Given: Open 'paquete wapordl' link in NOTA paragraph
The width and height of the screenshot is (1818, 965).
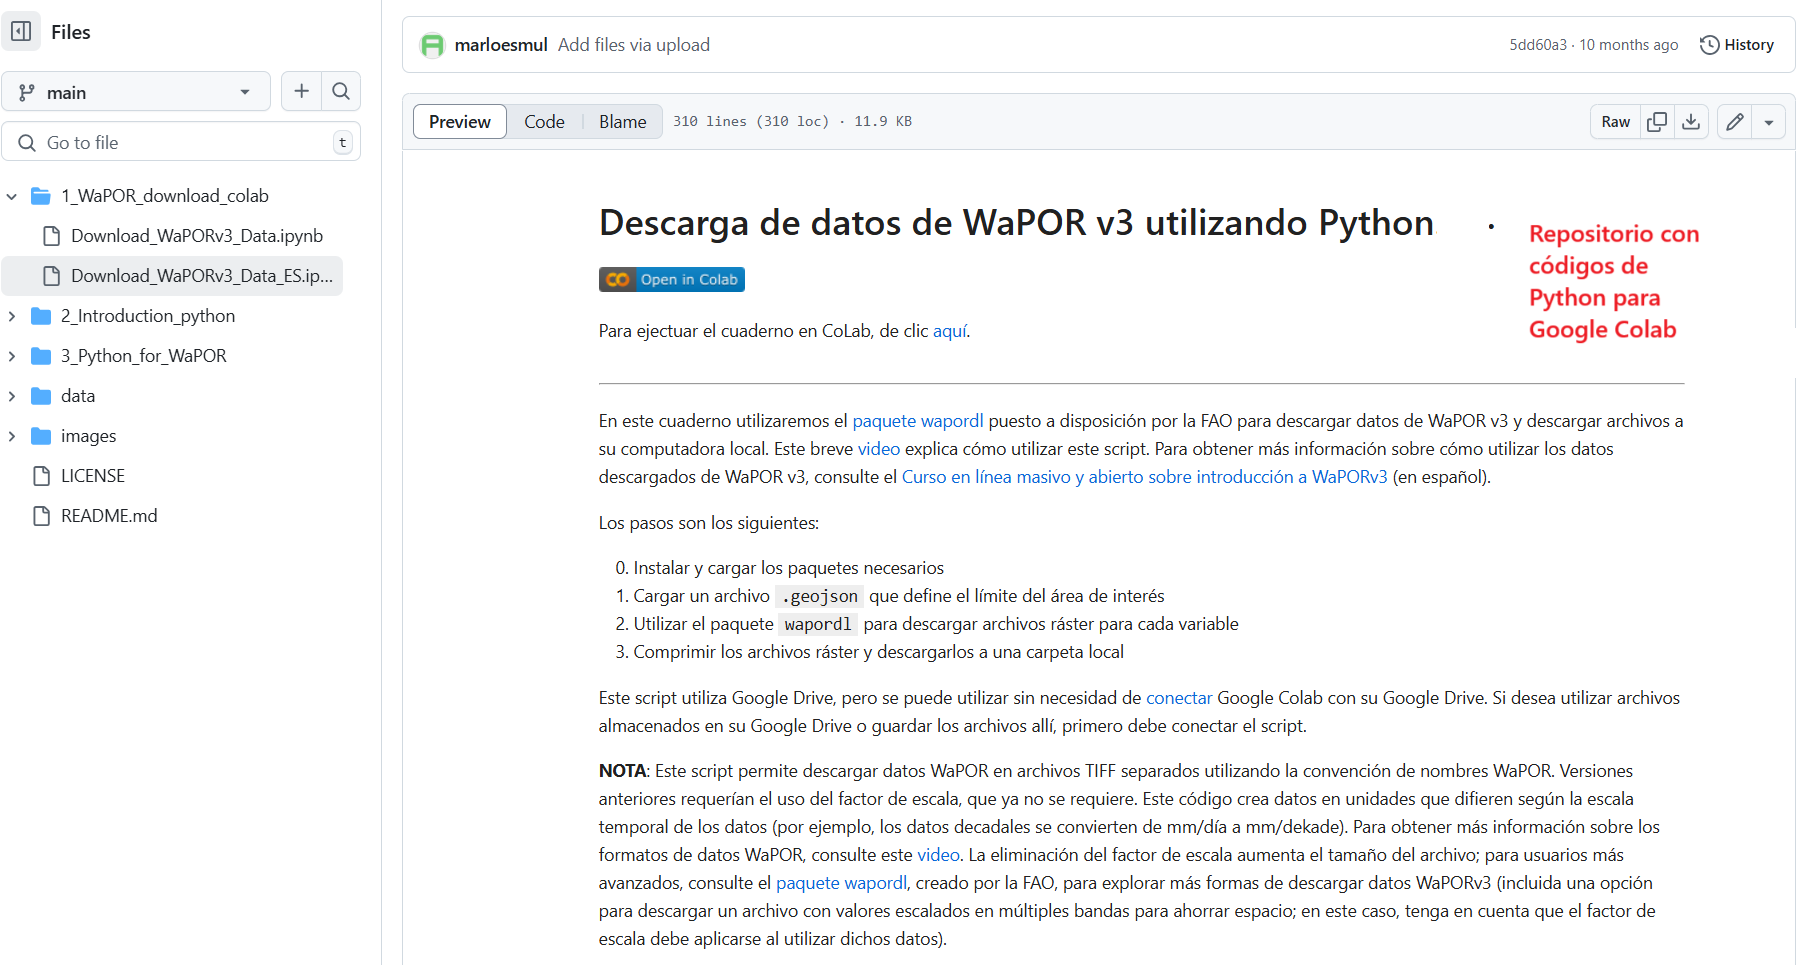Looking at the screenshot, I should coord(841,883).
